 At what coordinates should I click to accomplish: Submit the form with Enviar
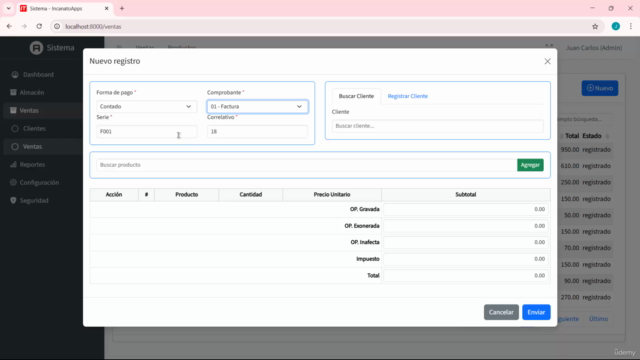tap(536, 312)
